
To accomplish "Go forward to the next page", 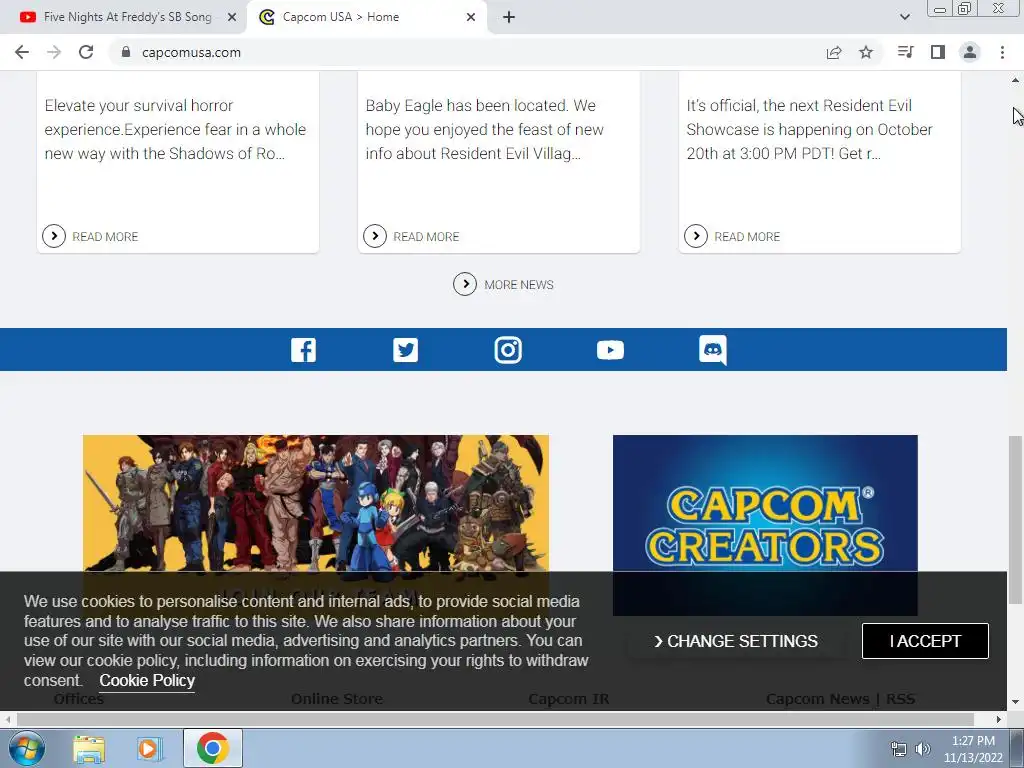I will [x=54, y=52].
